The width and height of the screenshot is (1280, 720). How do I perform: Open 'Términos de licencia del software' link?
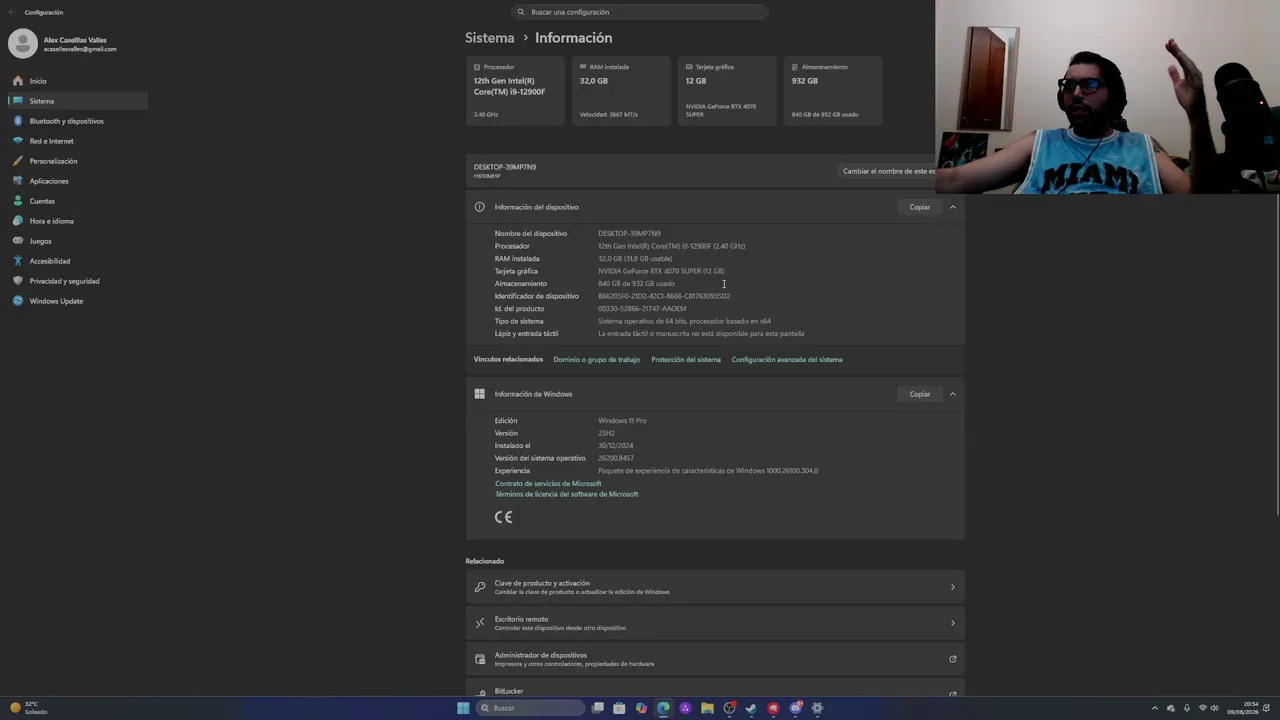567,494
